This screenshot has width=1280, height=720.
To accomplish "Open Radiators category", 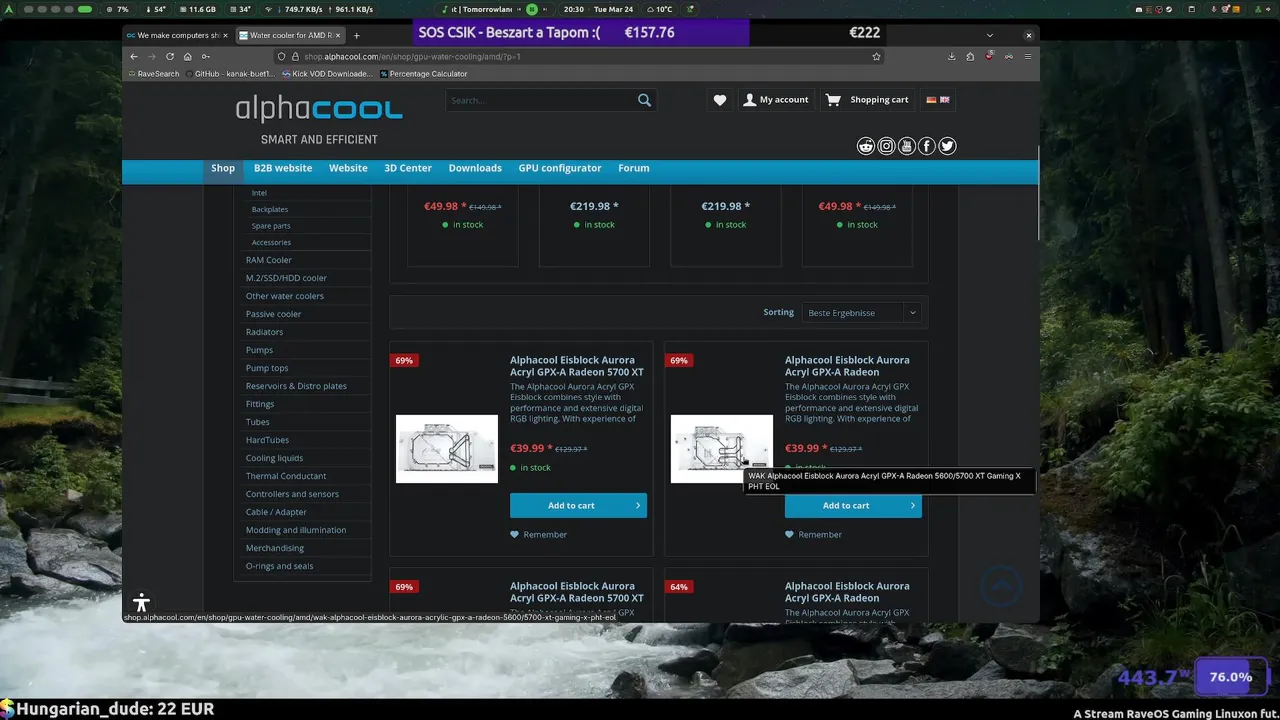I will [x=264, y=332].
